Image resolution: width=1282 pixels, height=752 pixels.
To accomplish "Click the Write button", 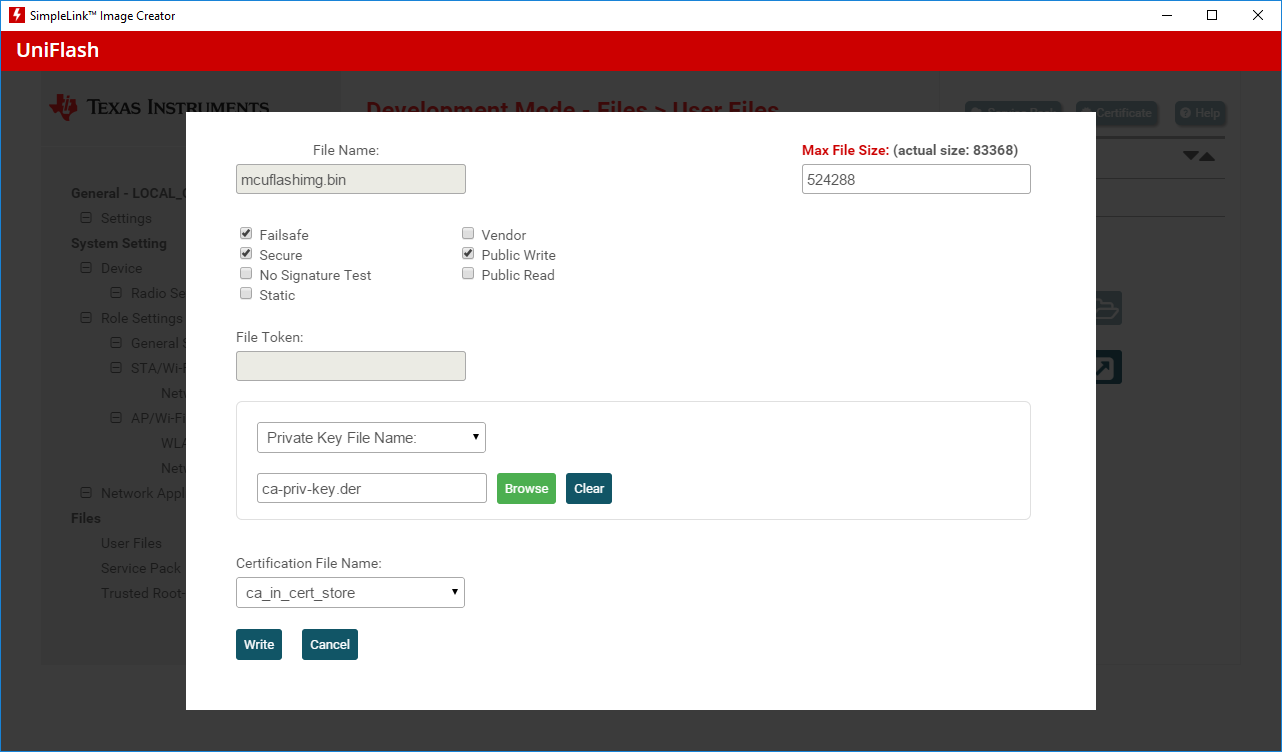I will pos(259,644).
